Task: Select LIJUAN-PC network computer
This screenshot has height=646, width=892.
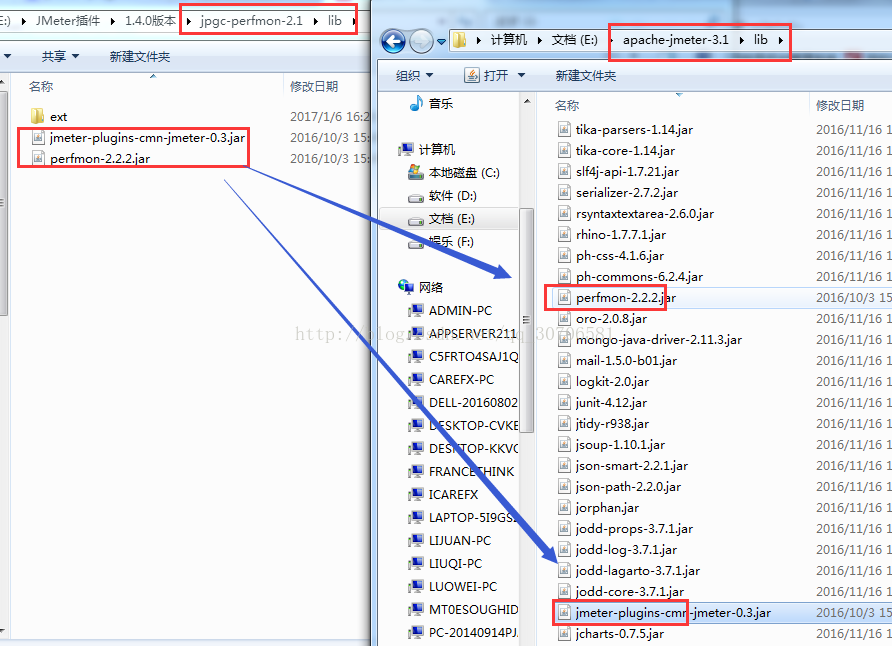Action: (x=449, y=540)
